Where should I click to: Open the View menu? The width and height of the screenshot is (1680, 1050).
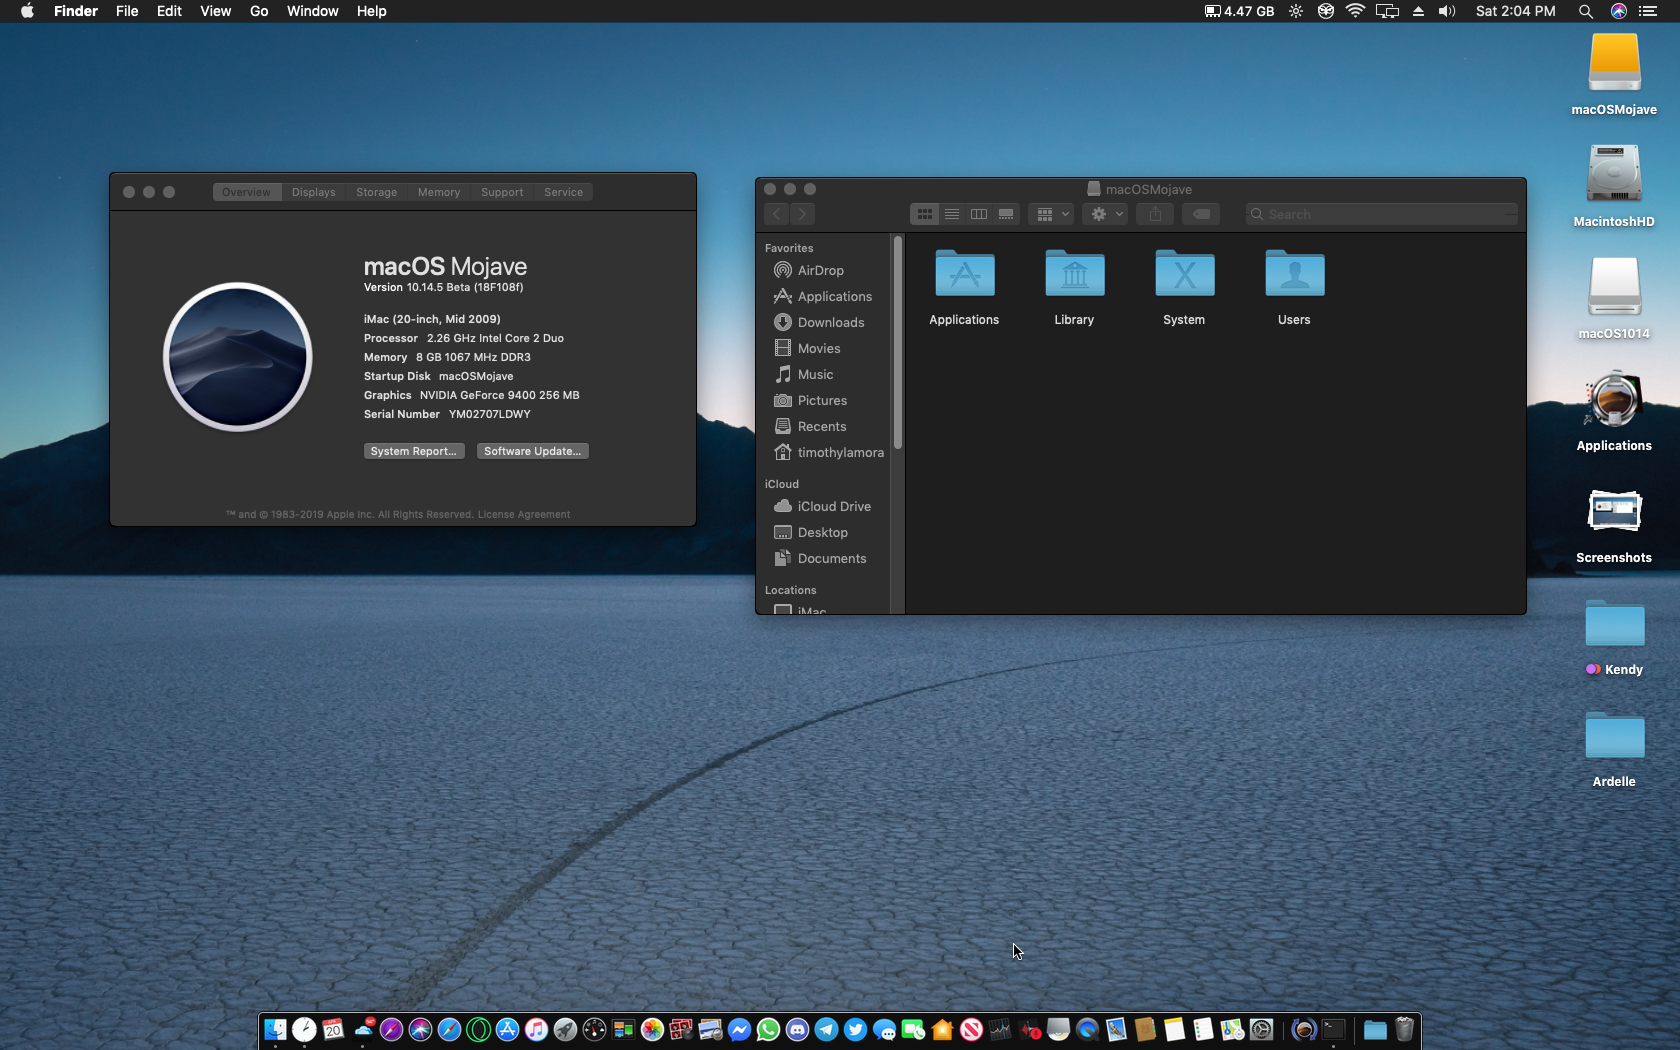(216, 11)
